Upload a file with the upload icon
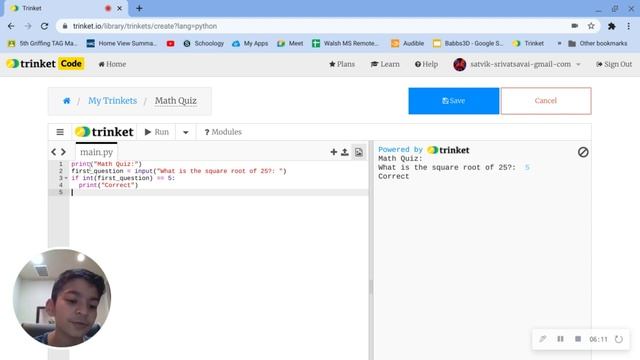Image resolution: width=640 pixels, height=360 pixels. pyautogui.click(x=345, y=152)
